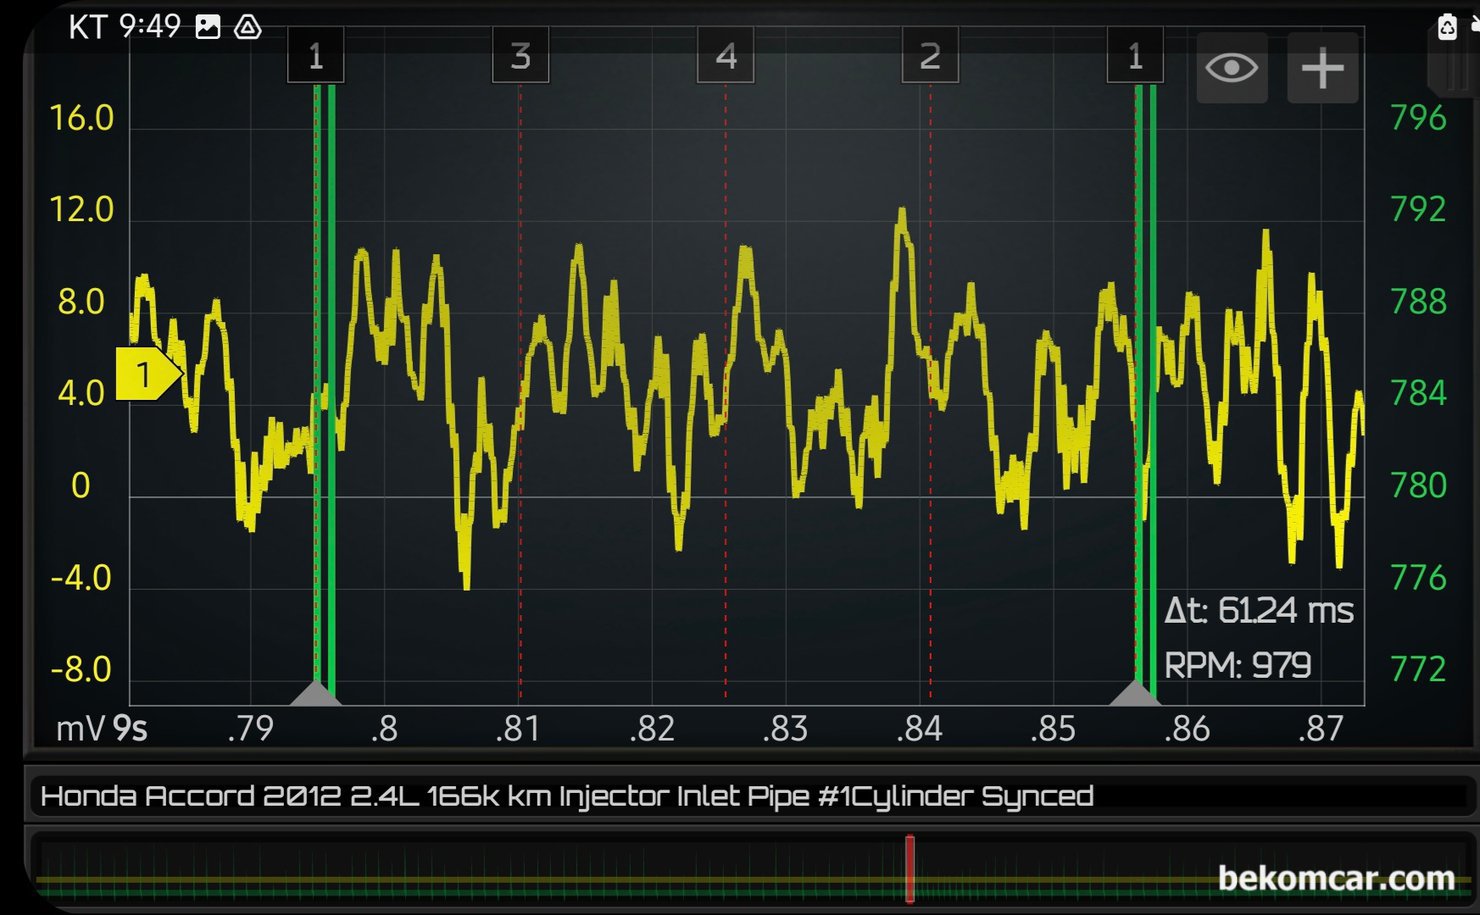Click cylinder 1 marker near .86 mark

[x=1135, y=56]
